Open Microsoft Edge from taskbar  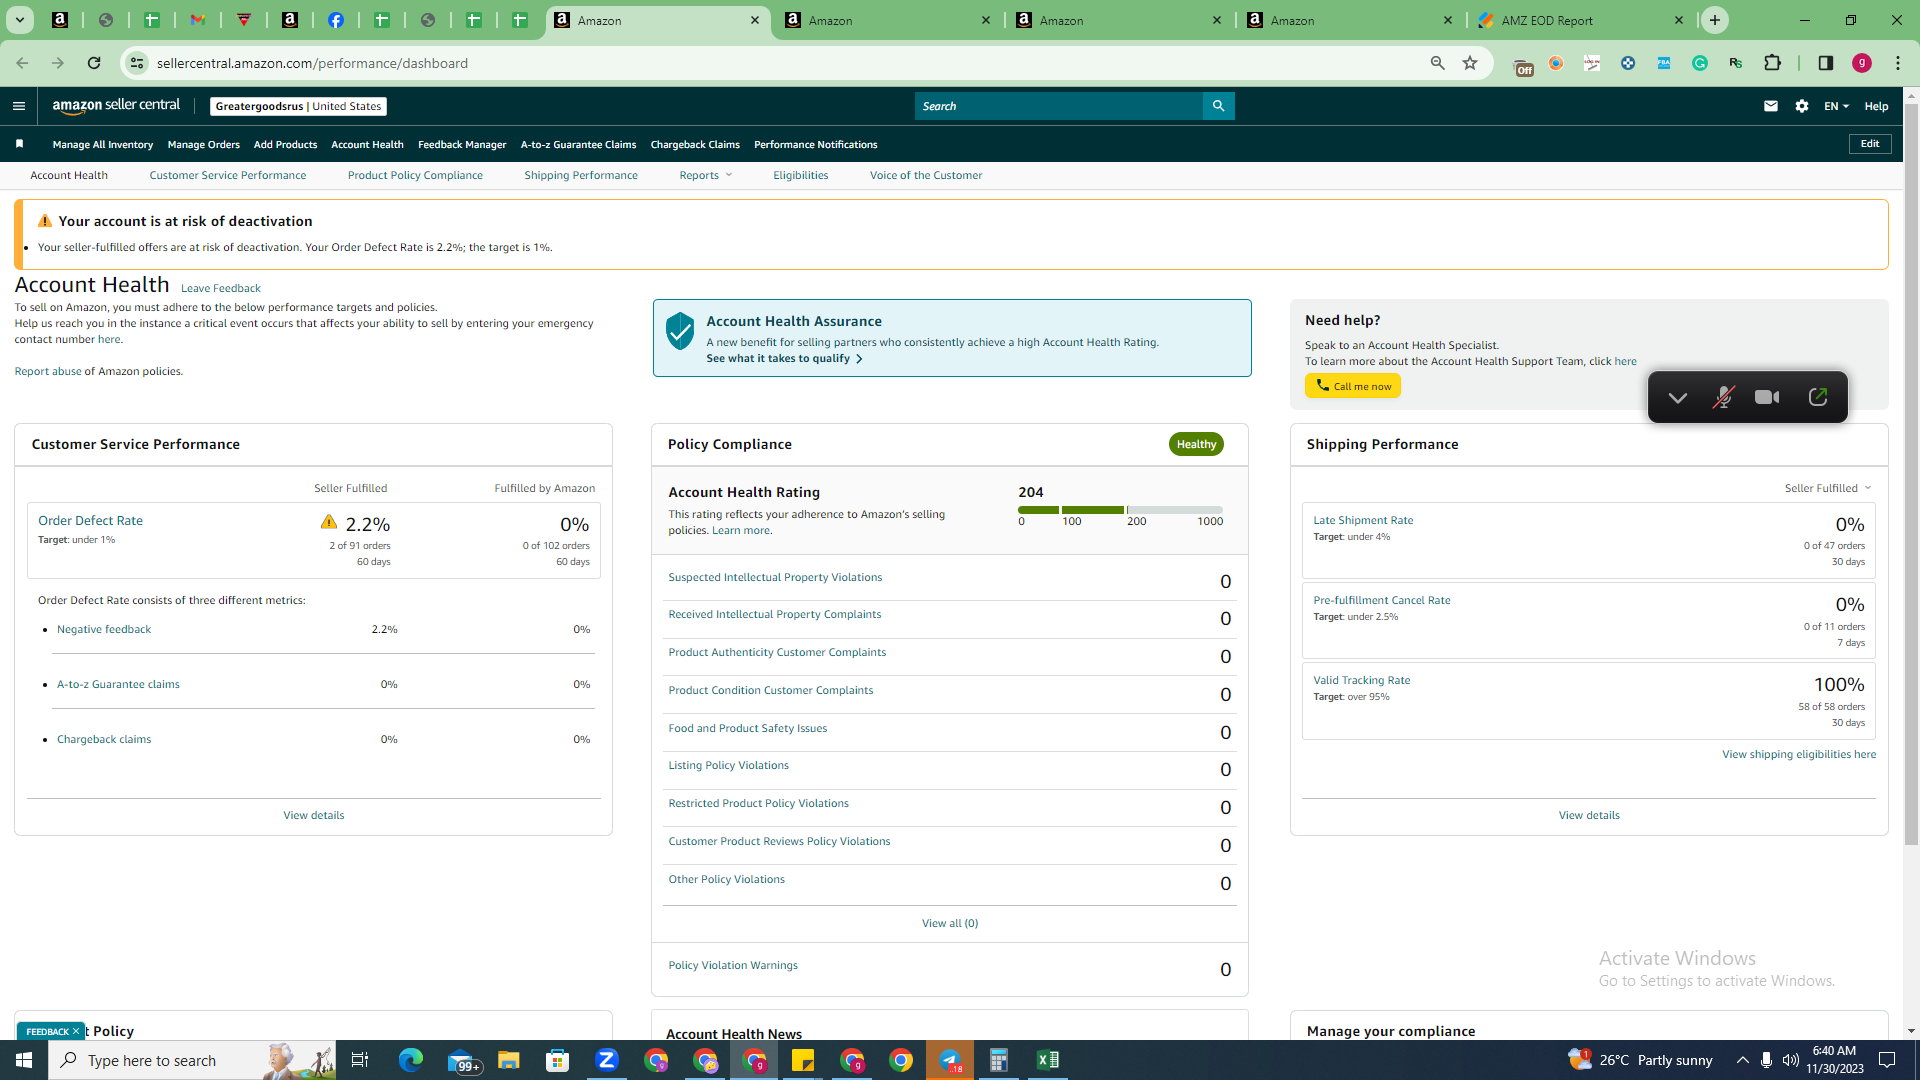pos(410,1060)
